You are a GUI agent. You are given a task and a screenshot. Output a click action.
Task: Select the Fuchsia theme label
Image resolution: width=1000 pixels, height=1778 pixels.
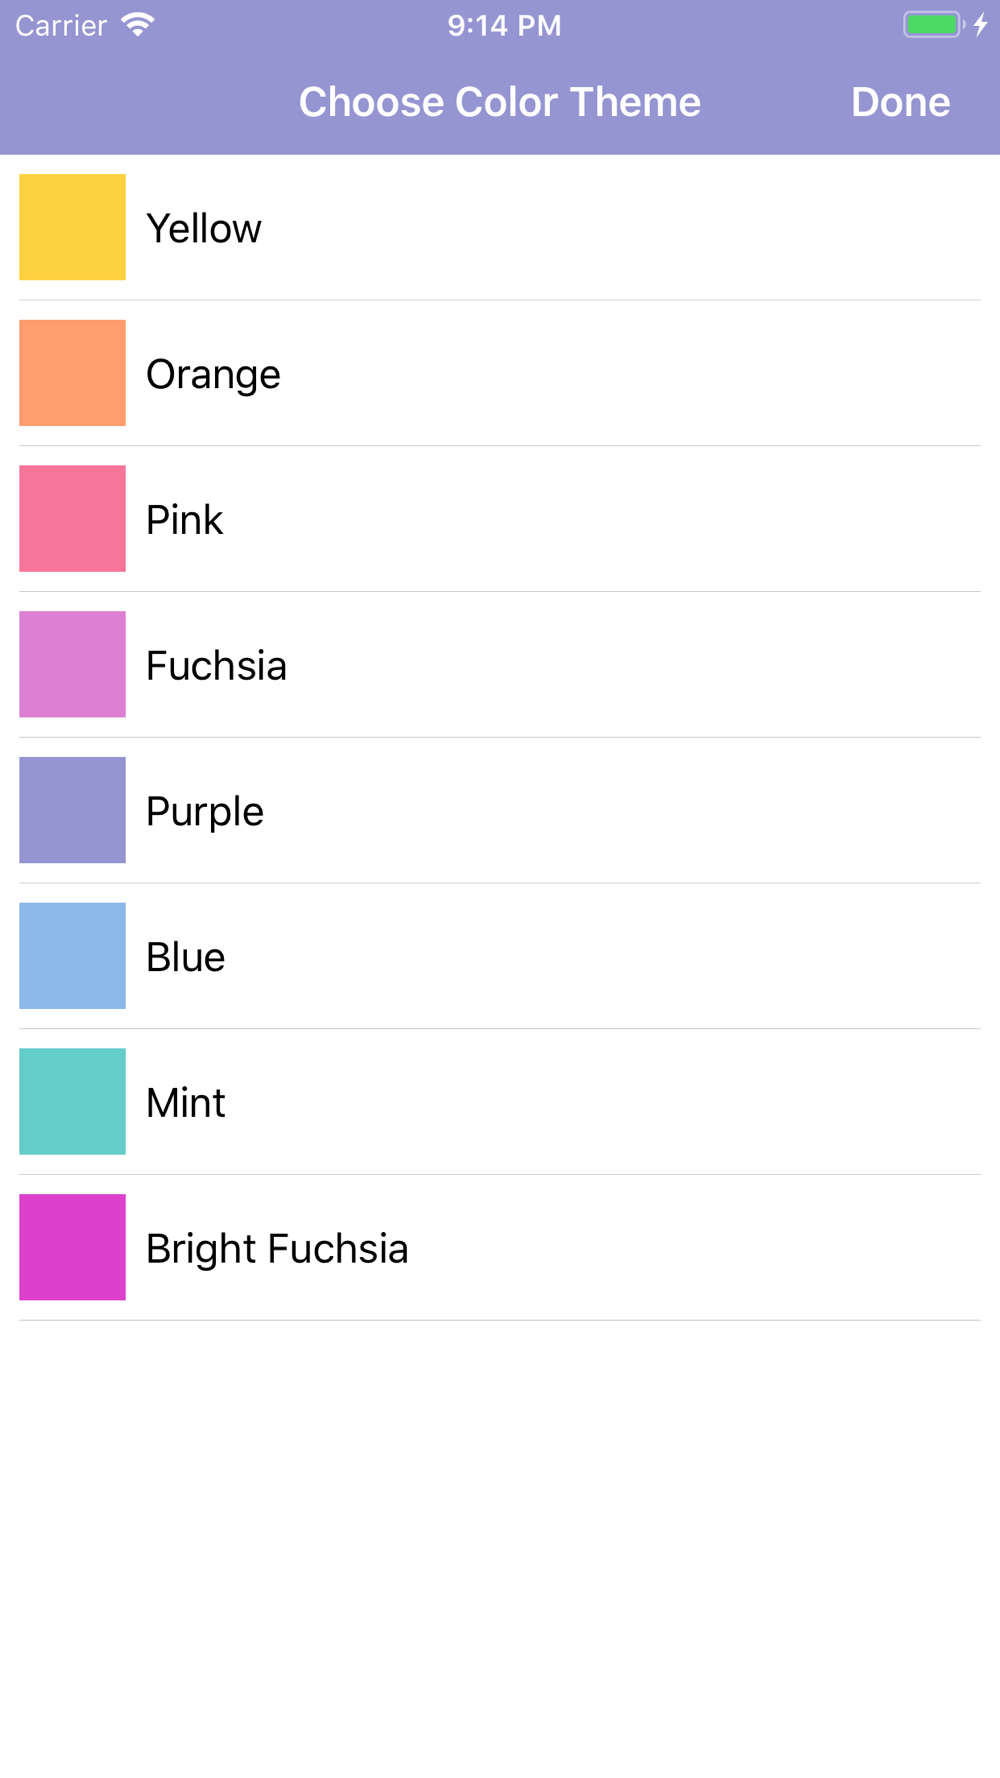(216, 666)
